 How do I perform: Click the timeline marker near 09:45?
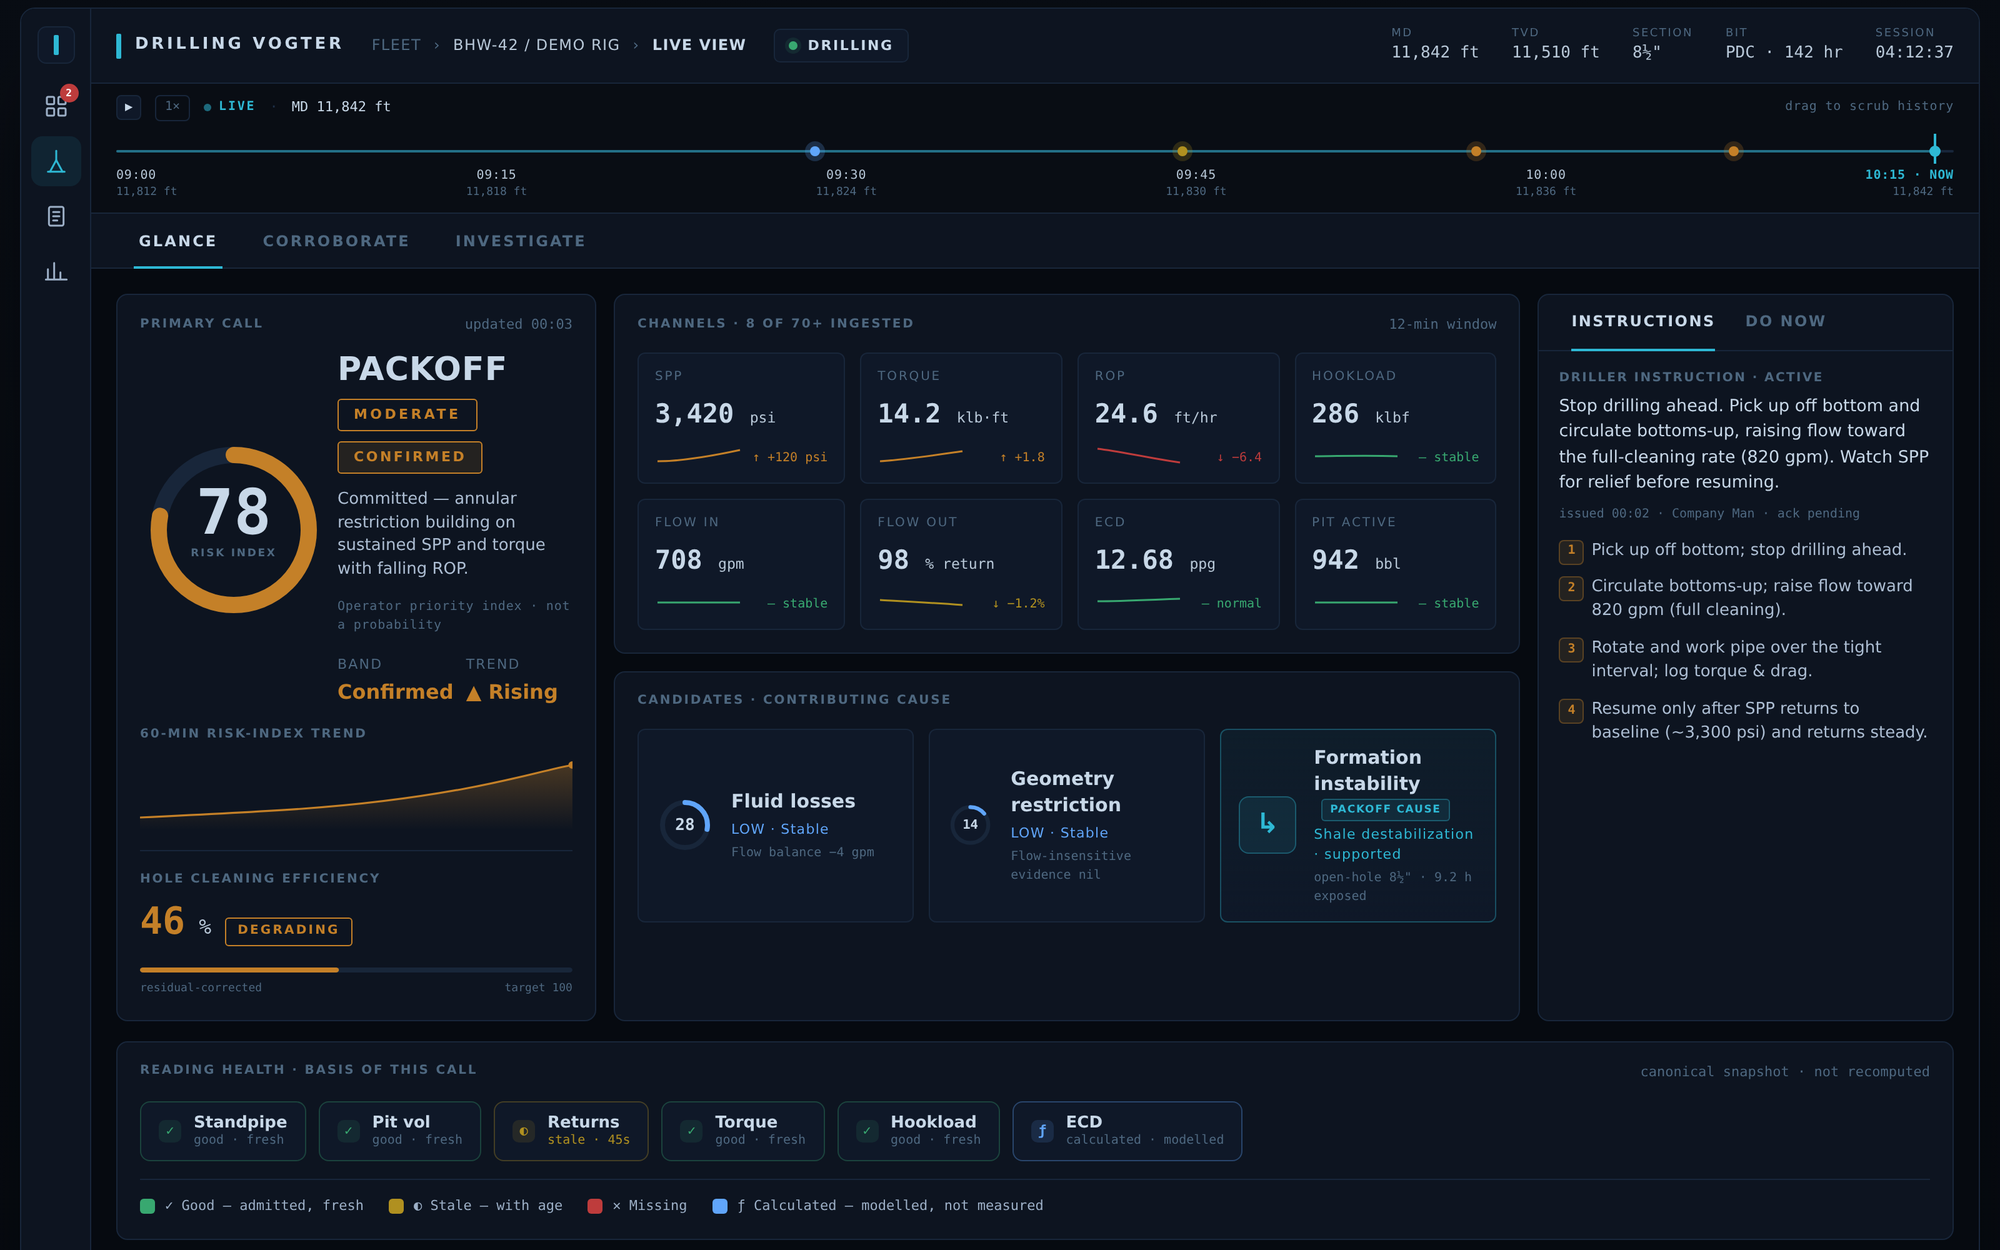[x=1182, y=151]
